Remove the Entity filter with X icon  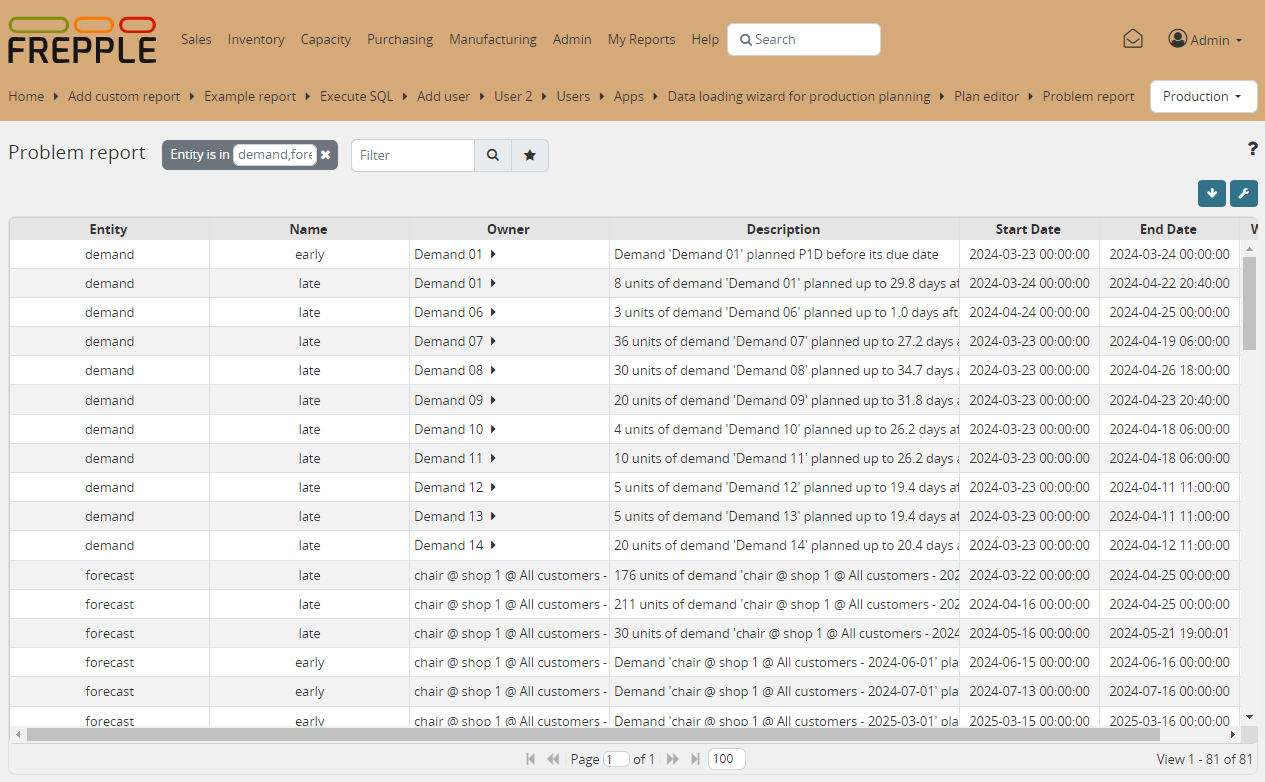326,155
